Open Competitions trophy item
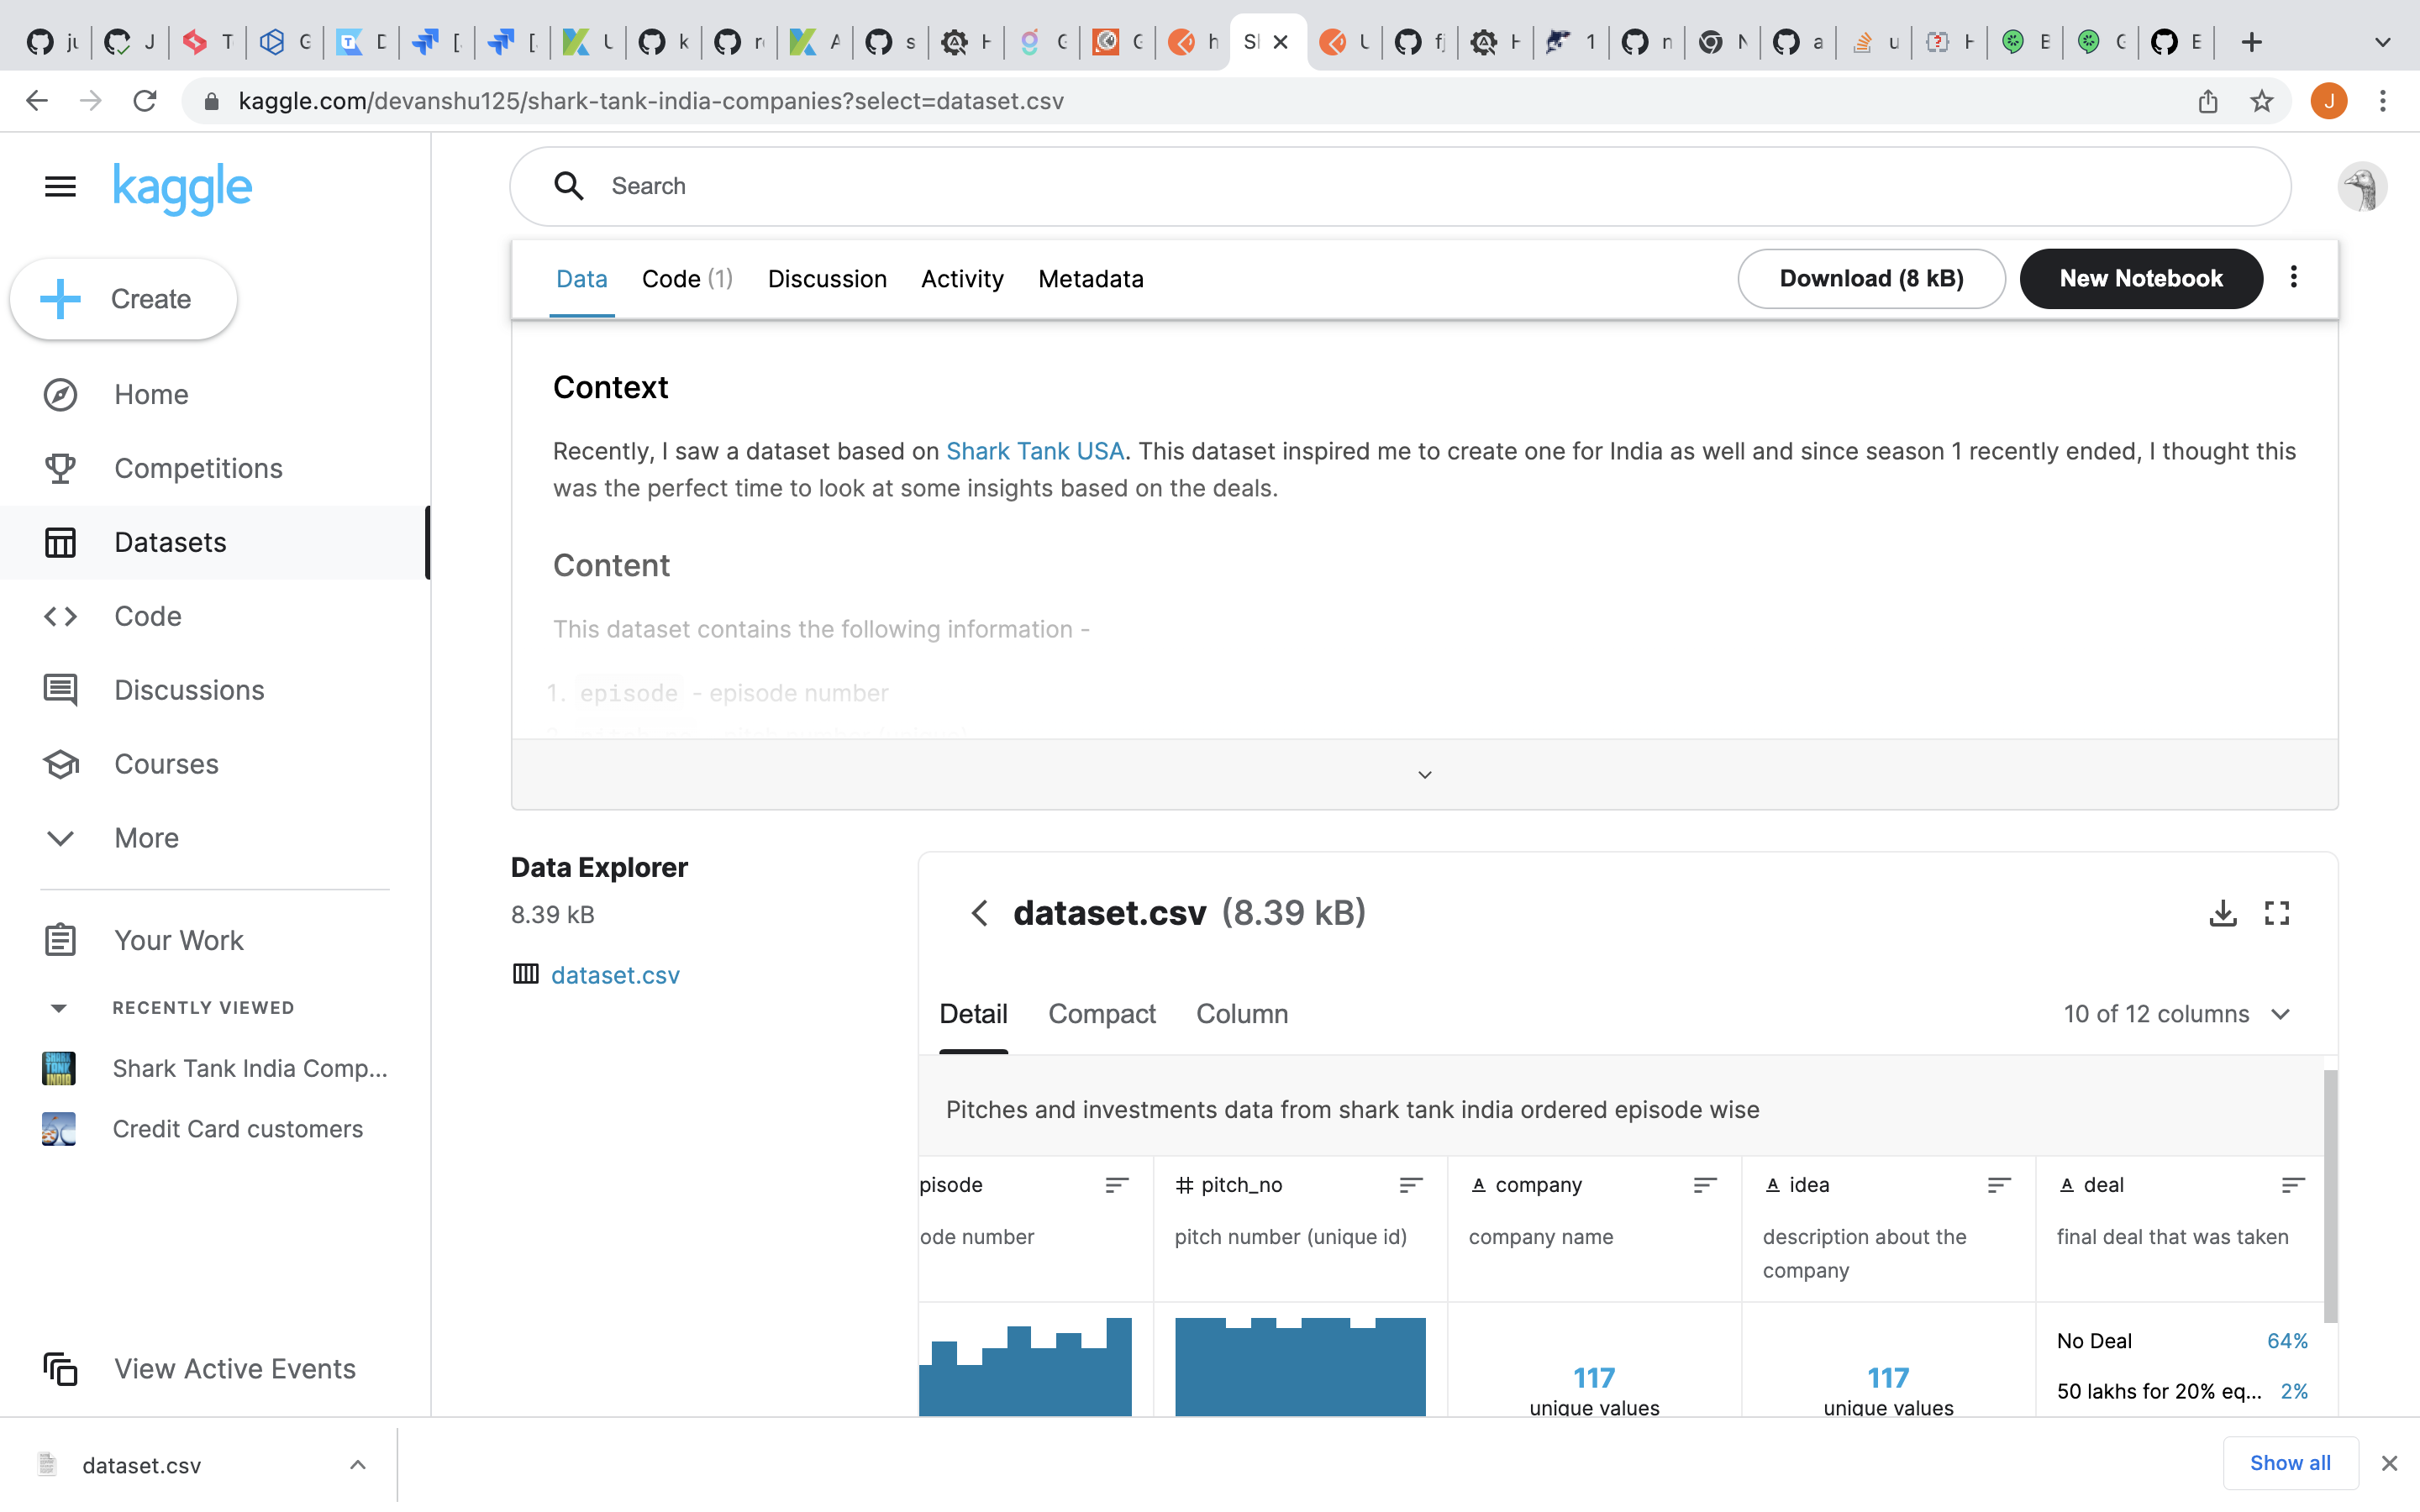Viewport: 2420px width, 1512px height. pos(215,468)
